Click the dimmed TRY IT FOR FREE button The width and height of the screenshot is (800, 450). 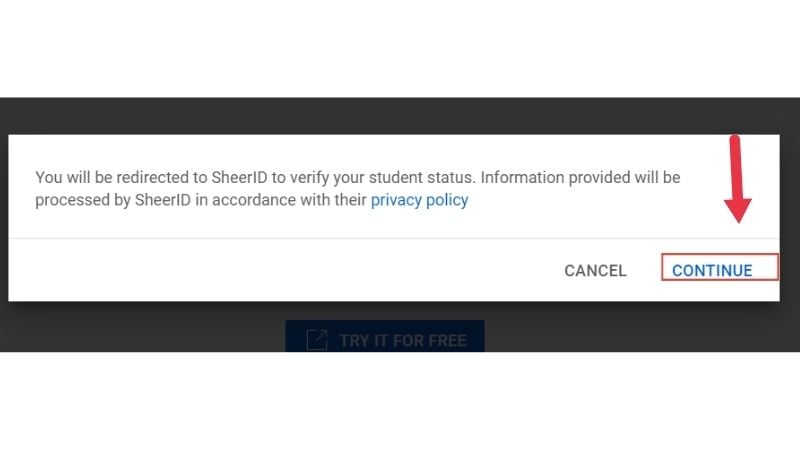[385, 336]
